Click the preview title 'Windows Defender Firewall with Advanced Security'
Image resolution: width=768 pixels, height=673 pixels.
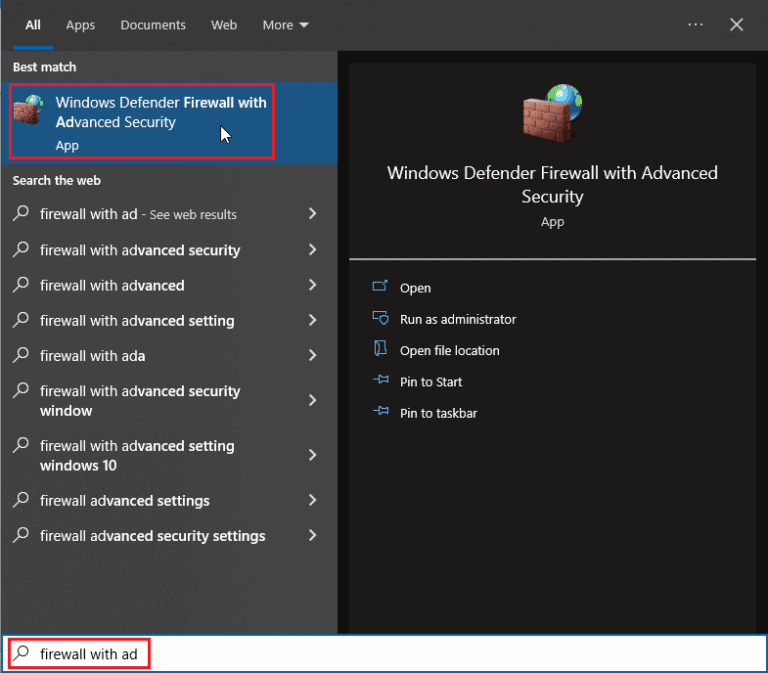pyautogui.click(x=552, y=184)
